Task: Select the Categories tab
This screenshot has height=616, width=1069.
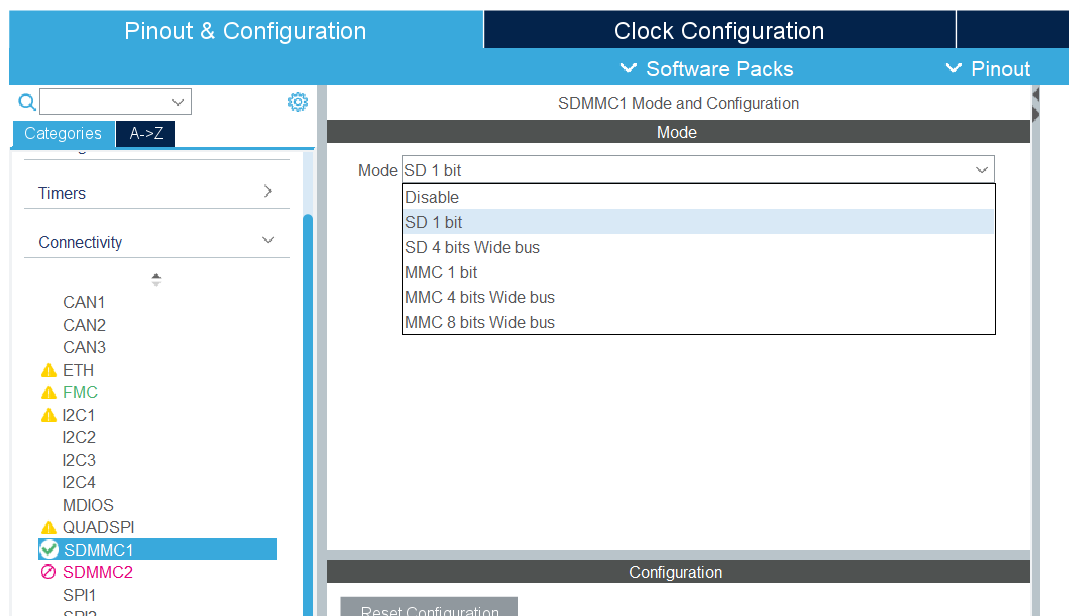Action: pos(63,134)
